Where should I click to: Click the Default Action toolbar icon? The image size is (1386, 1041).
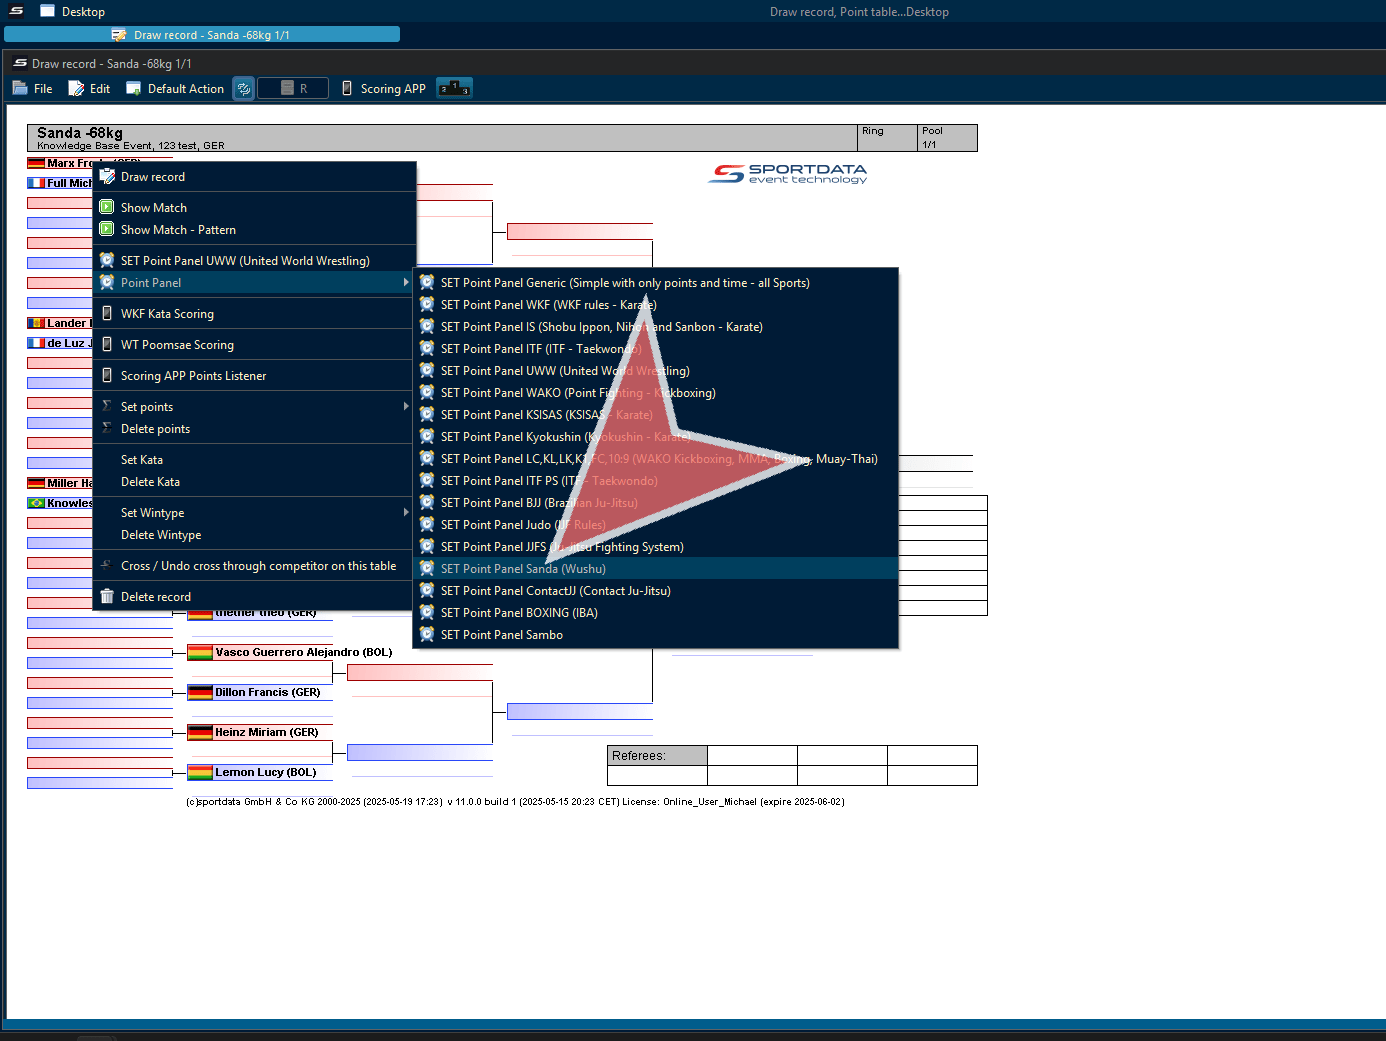[133, 89]
